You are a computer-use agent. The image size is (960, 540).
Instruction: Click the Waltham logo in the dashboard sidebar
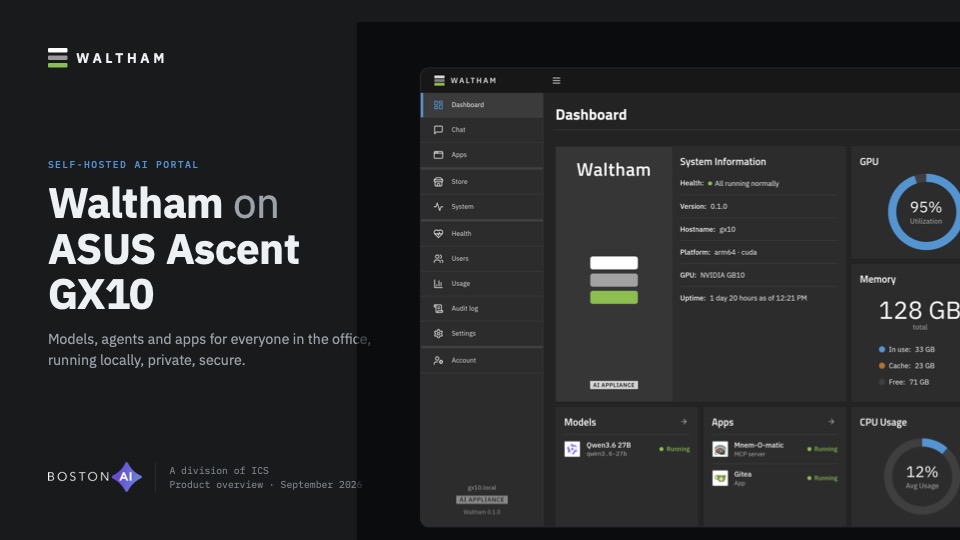tap(465, 80)
